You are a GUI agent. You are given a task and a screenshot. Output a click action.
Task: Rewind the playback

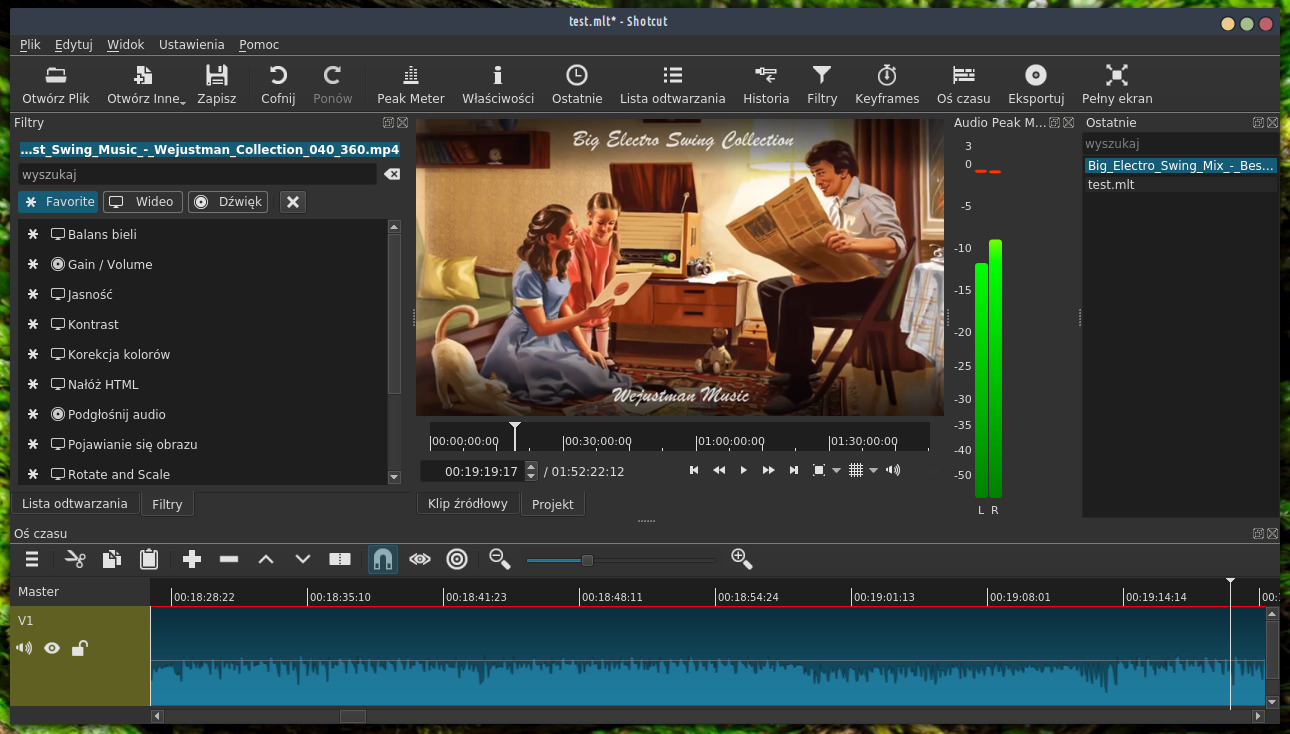[x=719, y=470]
